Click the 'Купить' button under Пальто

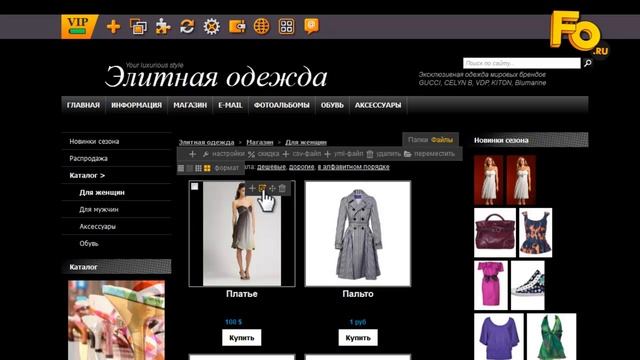(358, 338)
